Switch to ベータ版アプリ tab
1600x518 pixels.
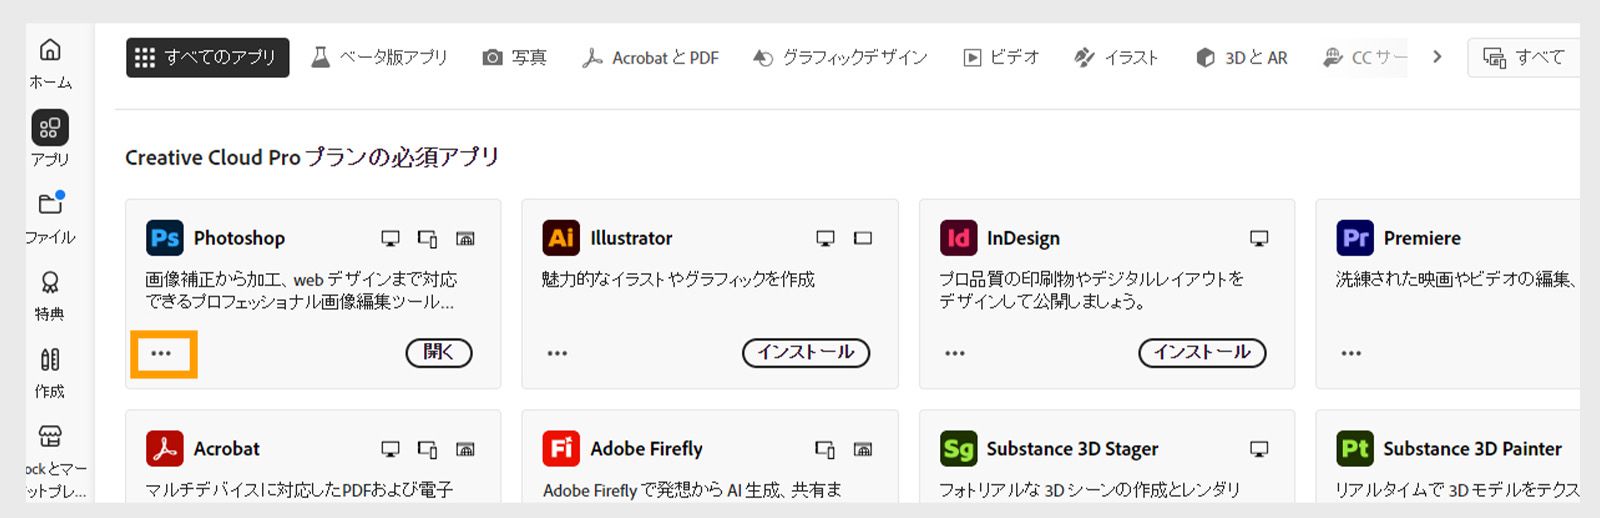pos(379,58)
